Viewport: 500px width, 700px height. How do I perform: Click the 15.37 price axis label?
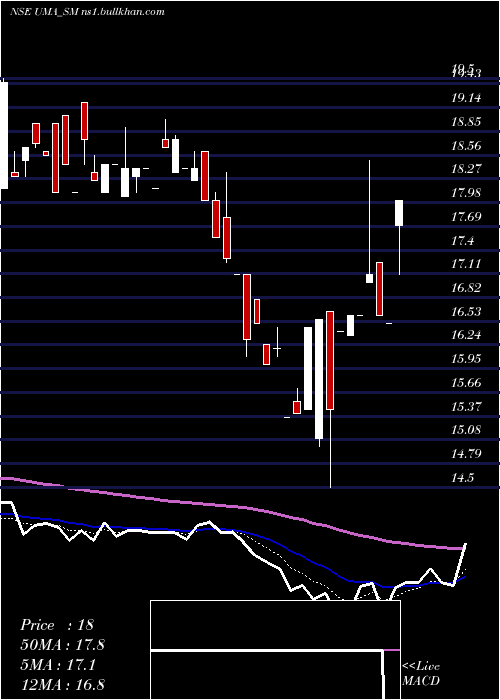tap(466, 407)
